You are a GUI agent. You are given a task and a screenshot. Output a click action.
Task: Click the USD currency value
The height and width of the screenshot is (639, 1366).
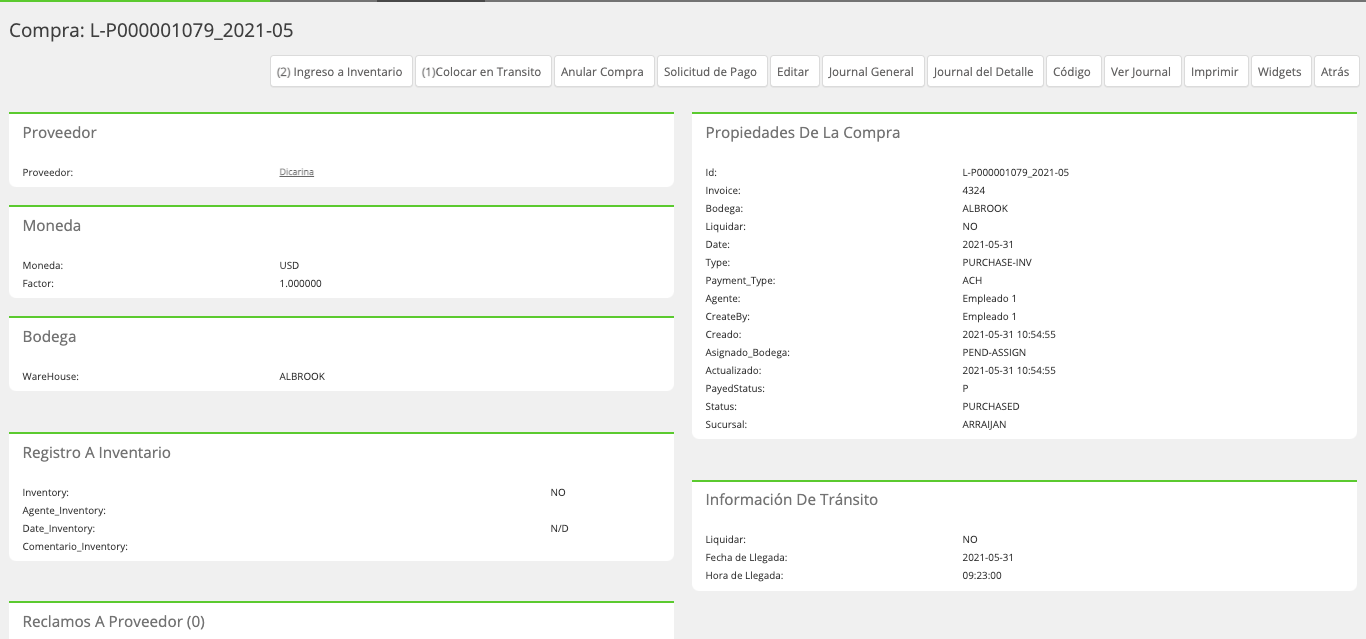tap(289, 265)
